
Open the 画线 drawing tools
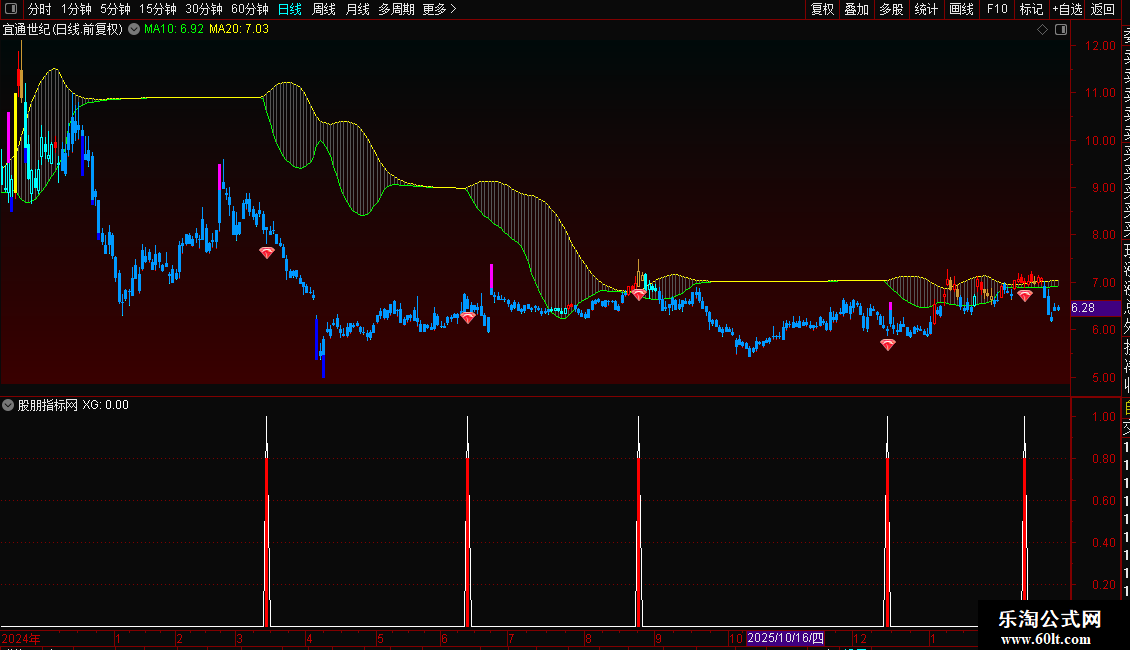click(961, 9)
